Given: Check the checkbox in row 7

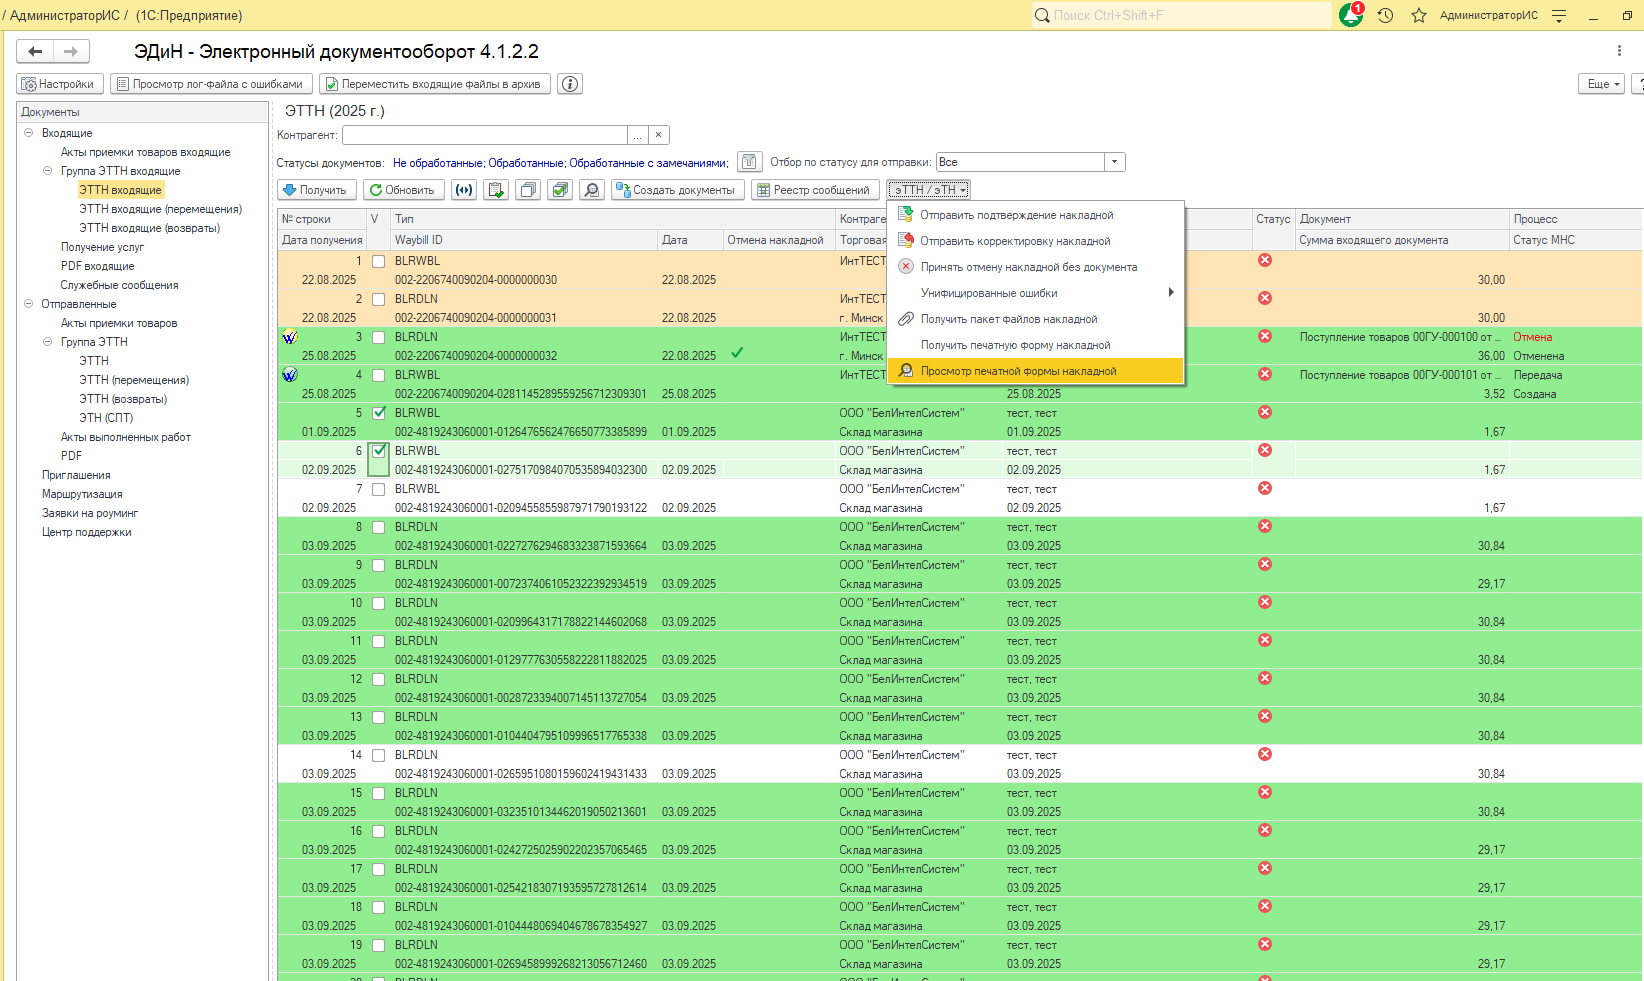Looking at the screenshot, I should [x=379, y=489].
